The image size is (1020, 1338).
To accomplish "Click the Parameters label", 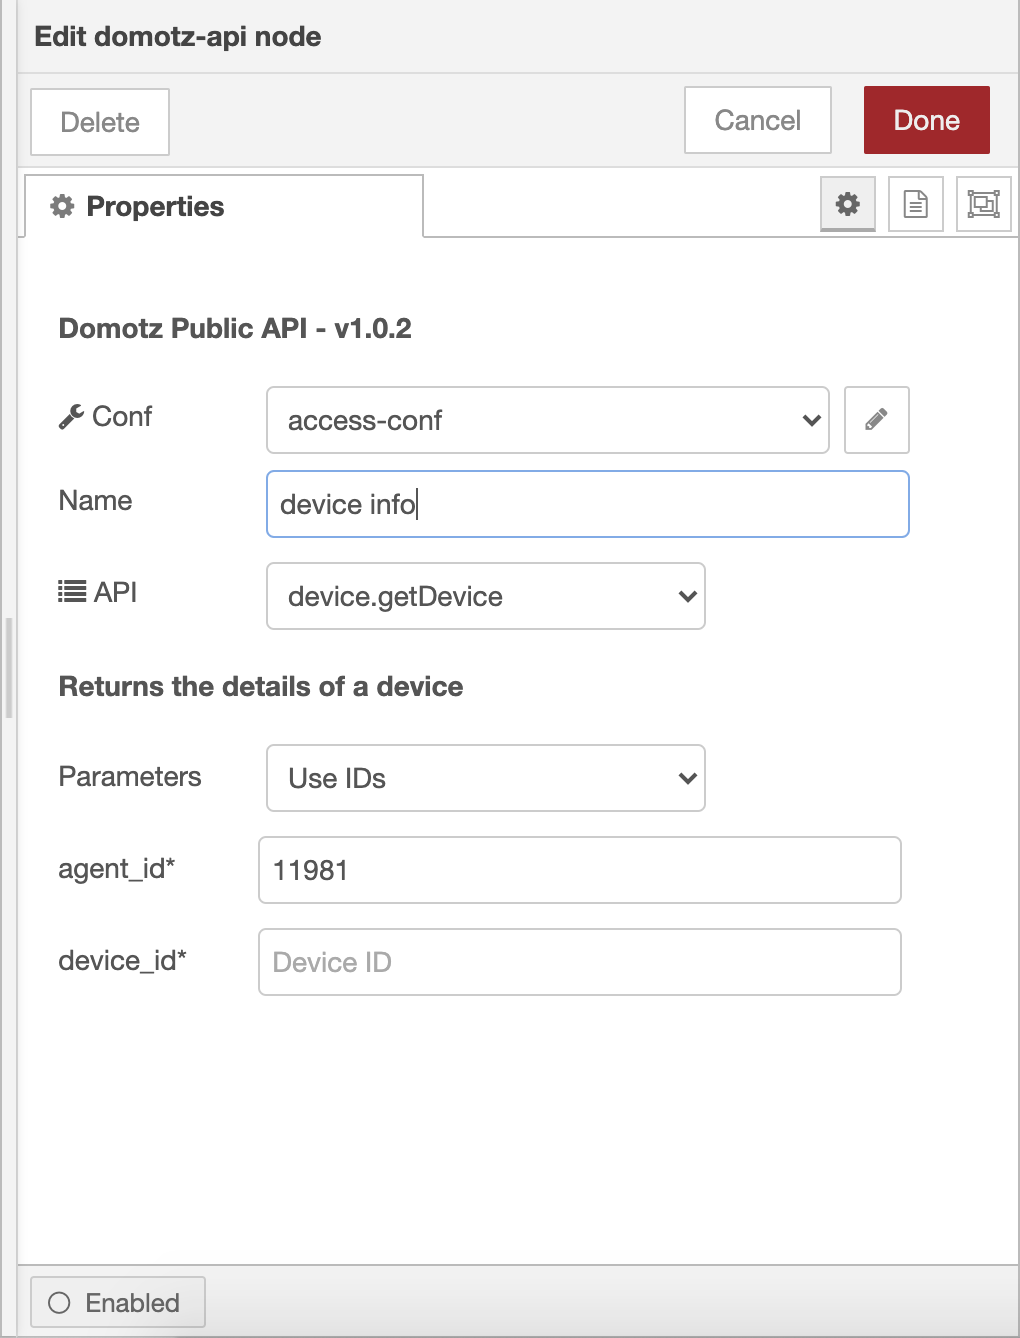I will [x=130, y=777].
